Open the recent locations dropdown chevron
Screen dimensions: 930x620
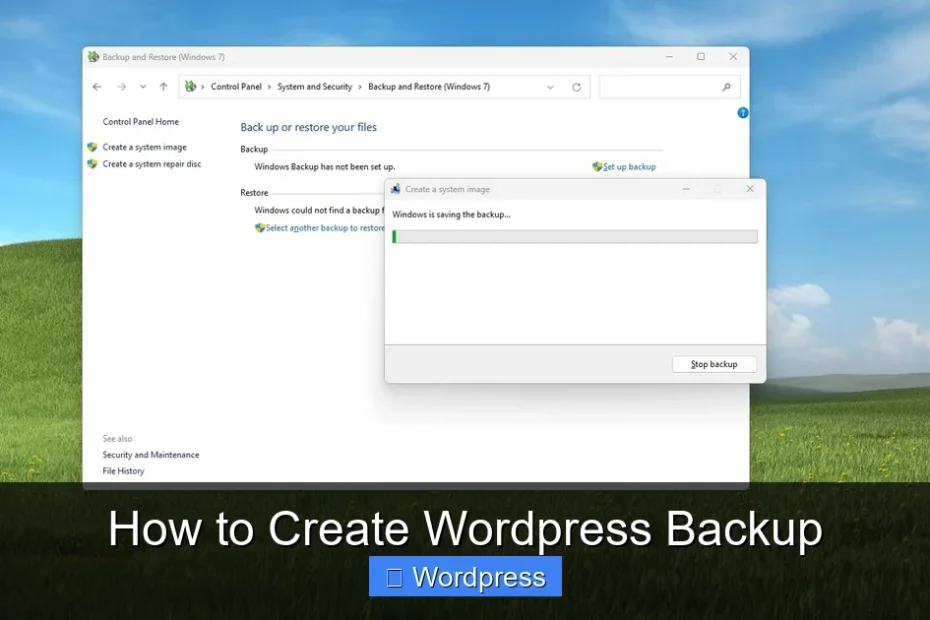click(x=143, y=87)
